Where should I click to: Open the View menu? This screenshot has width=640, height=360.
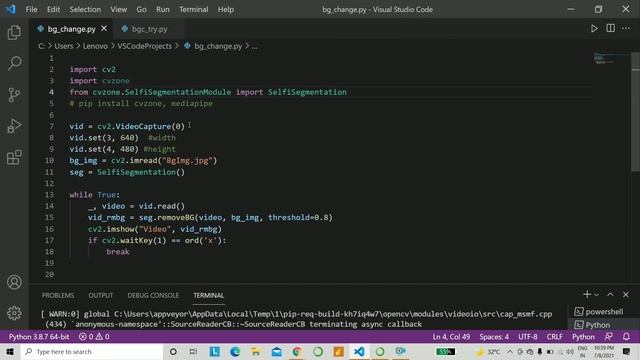(x=118, y=9)
